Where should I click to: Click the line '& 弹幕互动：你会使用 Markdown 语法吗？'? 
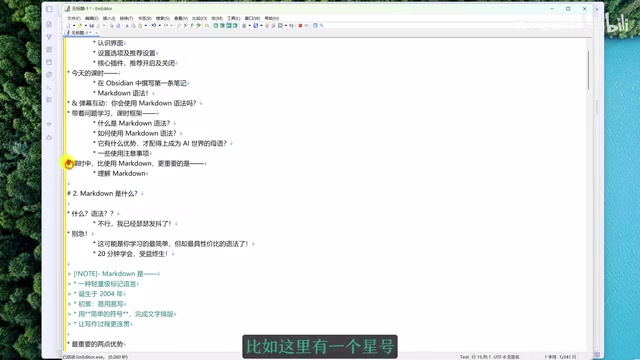click(134, 103)
